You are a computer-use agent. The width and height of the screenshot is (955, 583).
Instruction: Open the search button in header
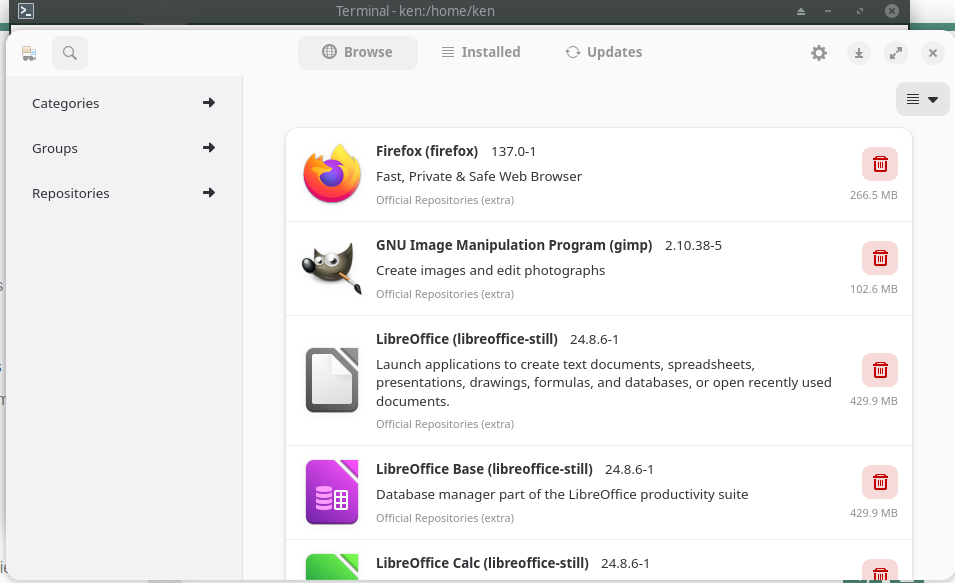(x=70, y=53)
